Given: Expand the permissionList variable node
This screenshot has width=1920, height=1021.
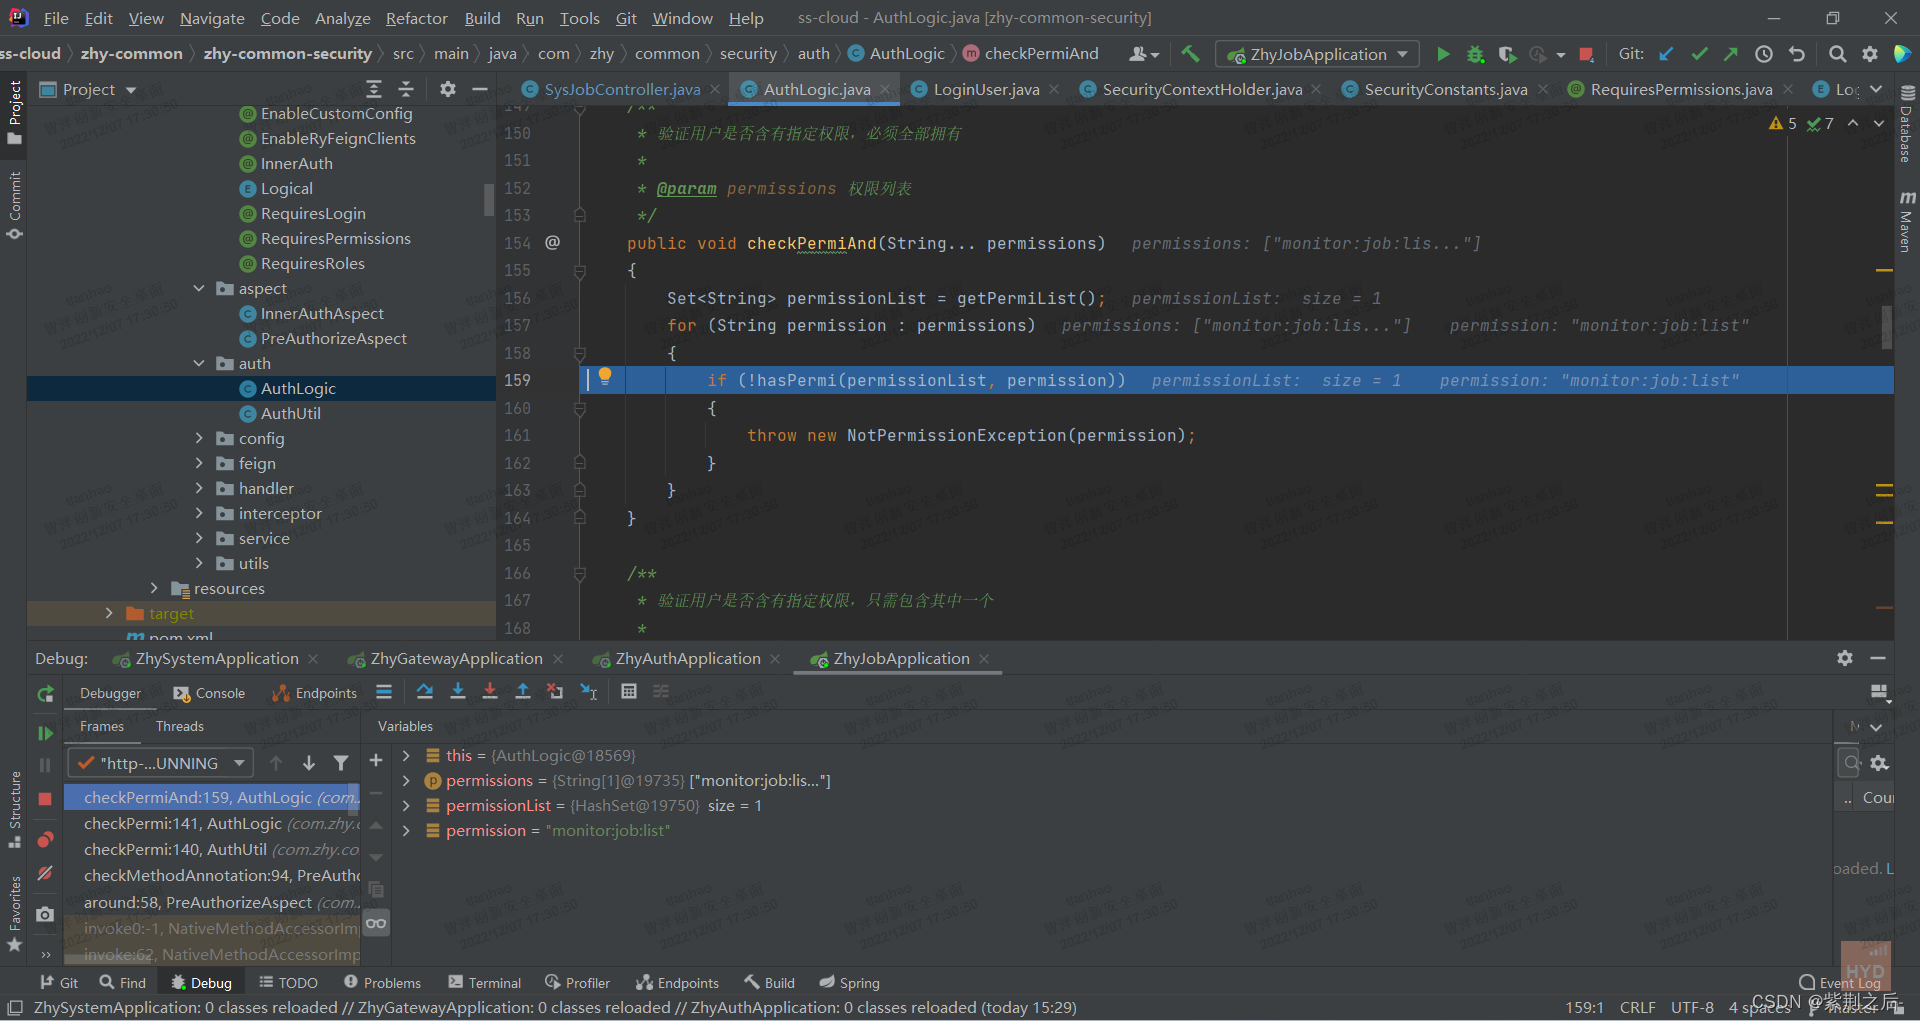Looking at the screenshot, I should point(406,805).
